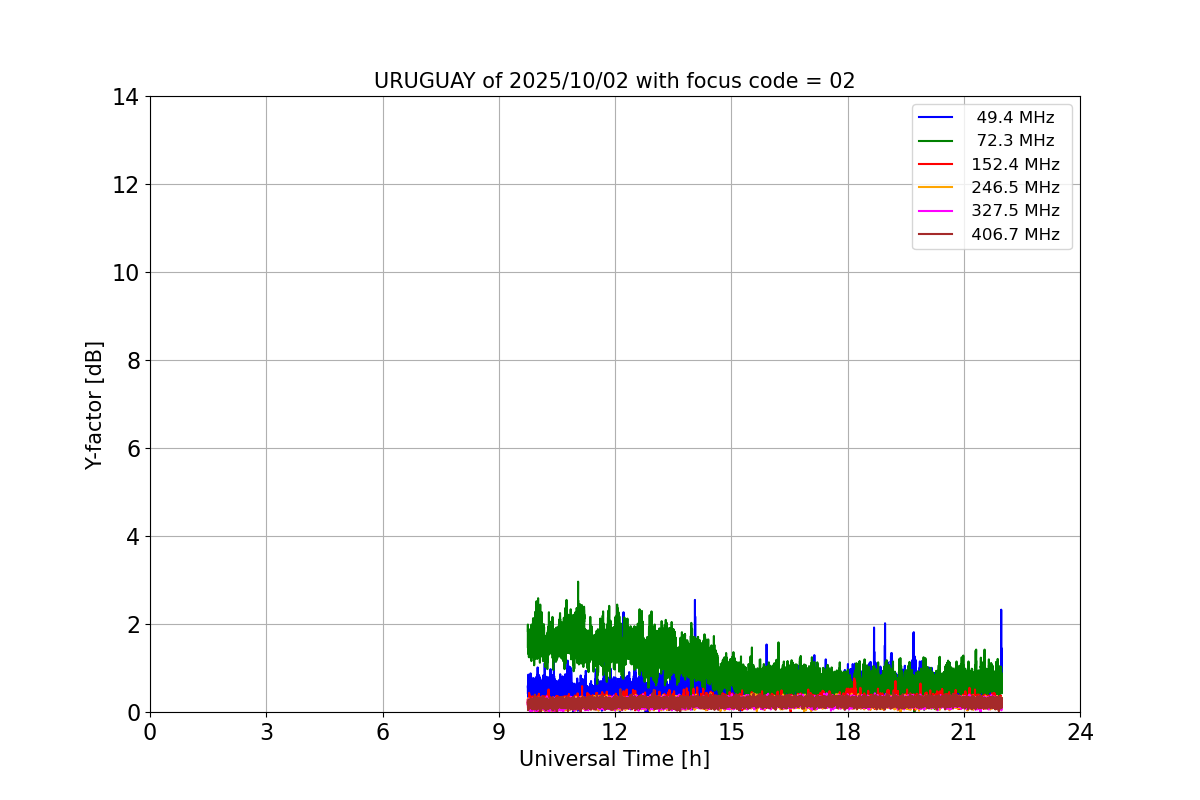Select the 49.4 MHz legend label
This screenshot has width=1200, height=800.
tap(1015, 118)
